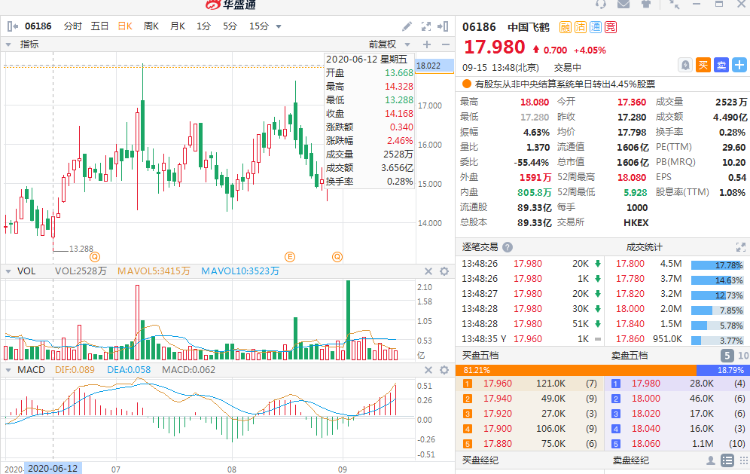Click the pencil drawing tool icon
The height and width of the screenshot is (474, 750).
[x=407, y=25]
